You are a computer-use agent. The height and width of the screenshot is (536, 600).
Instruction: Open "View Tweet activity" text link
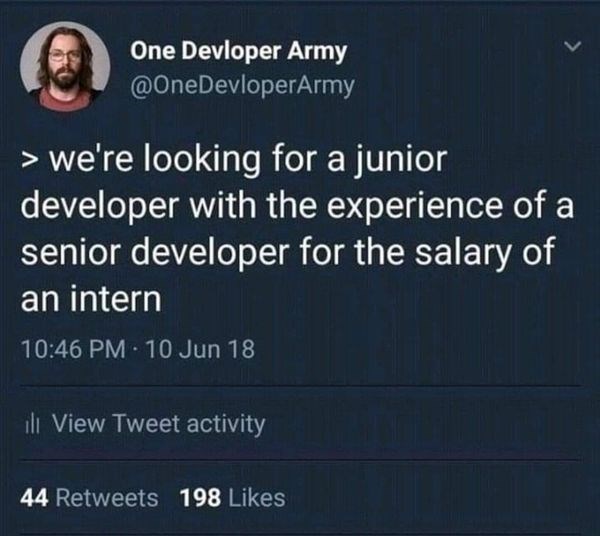[x=158, y=424]
